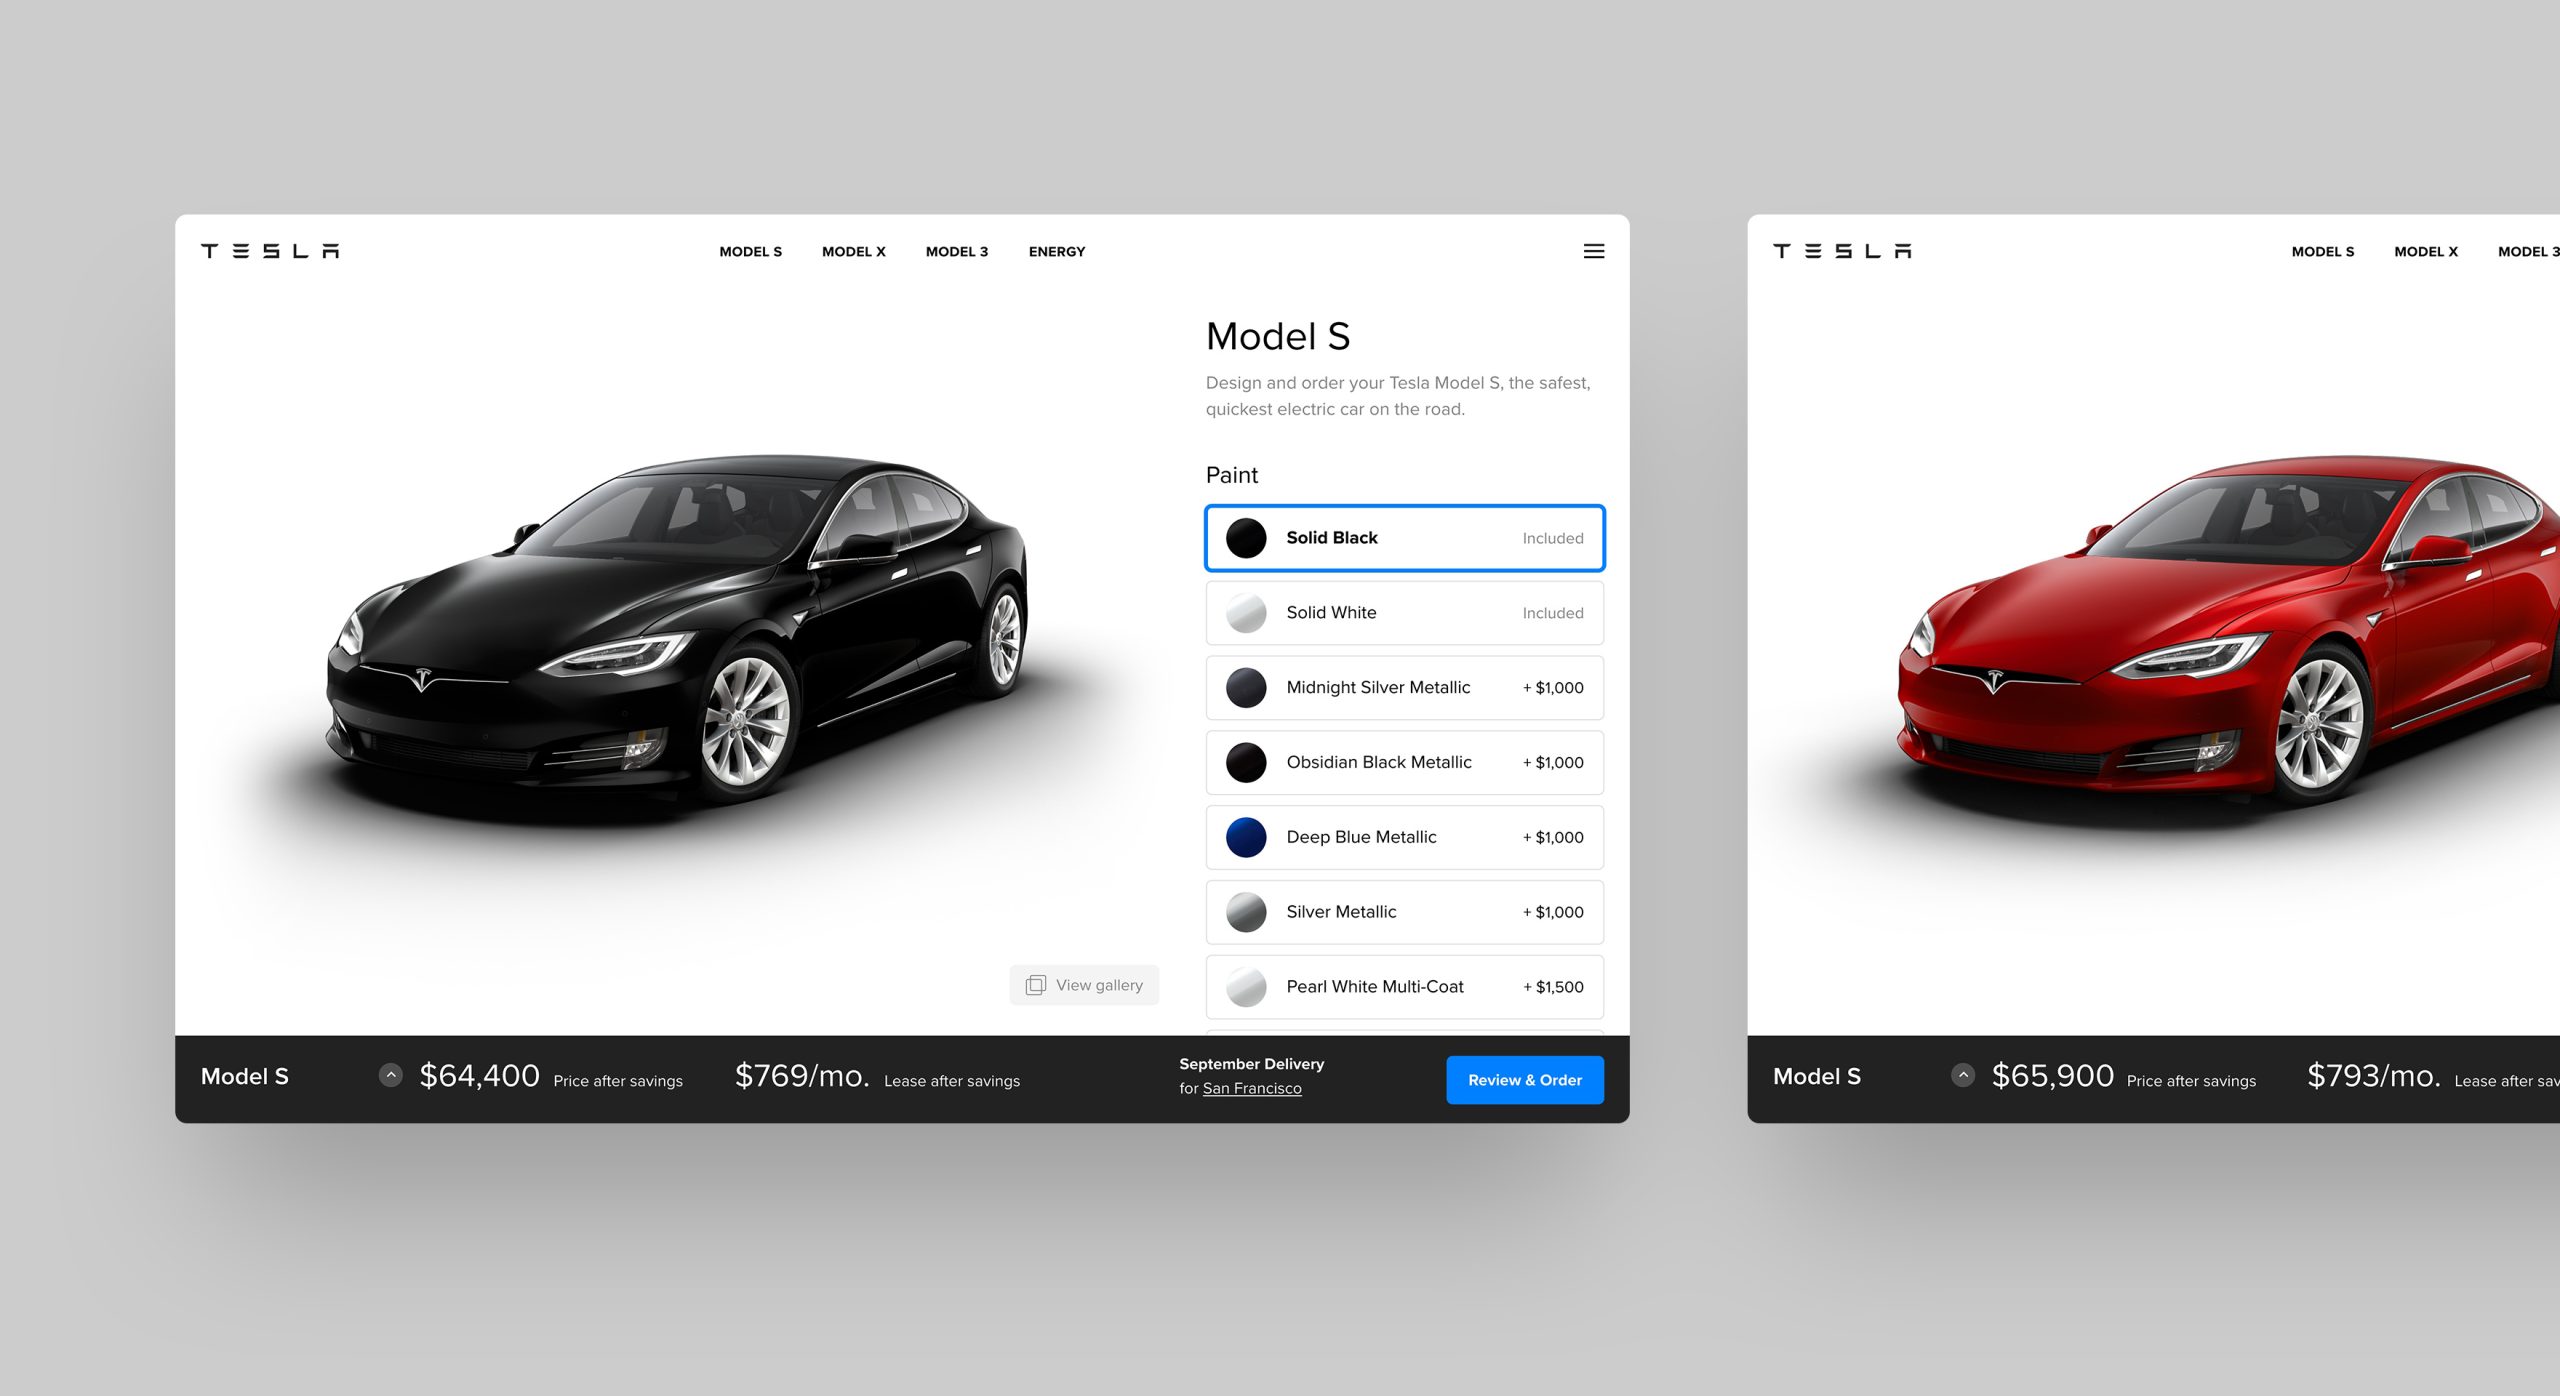Navigate to ENERGY menu item

tap(1056, 251)
